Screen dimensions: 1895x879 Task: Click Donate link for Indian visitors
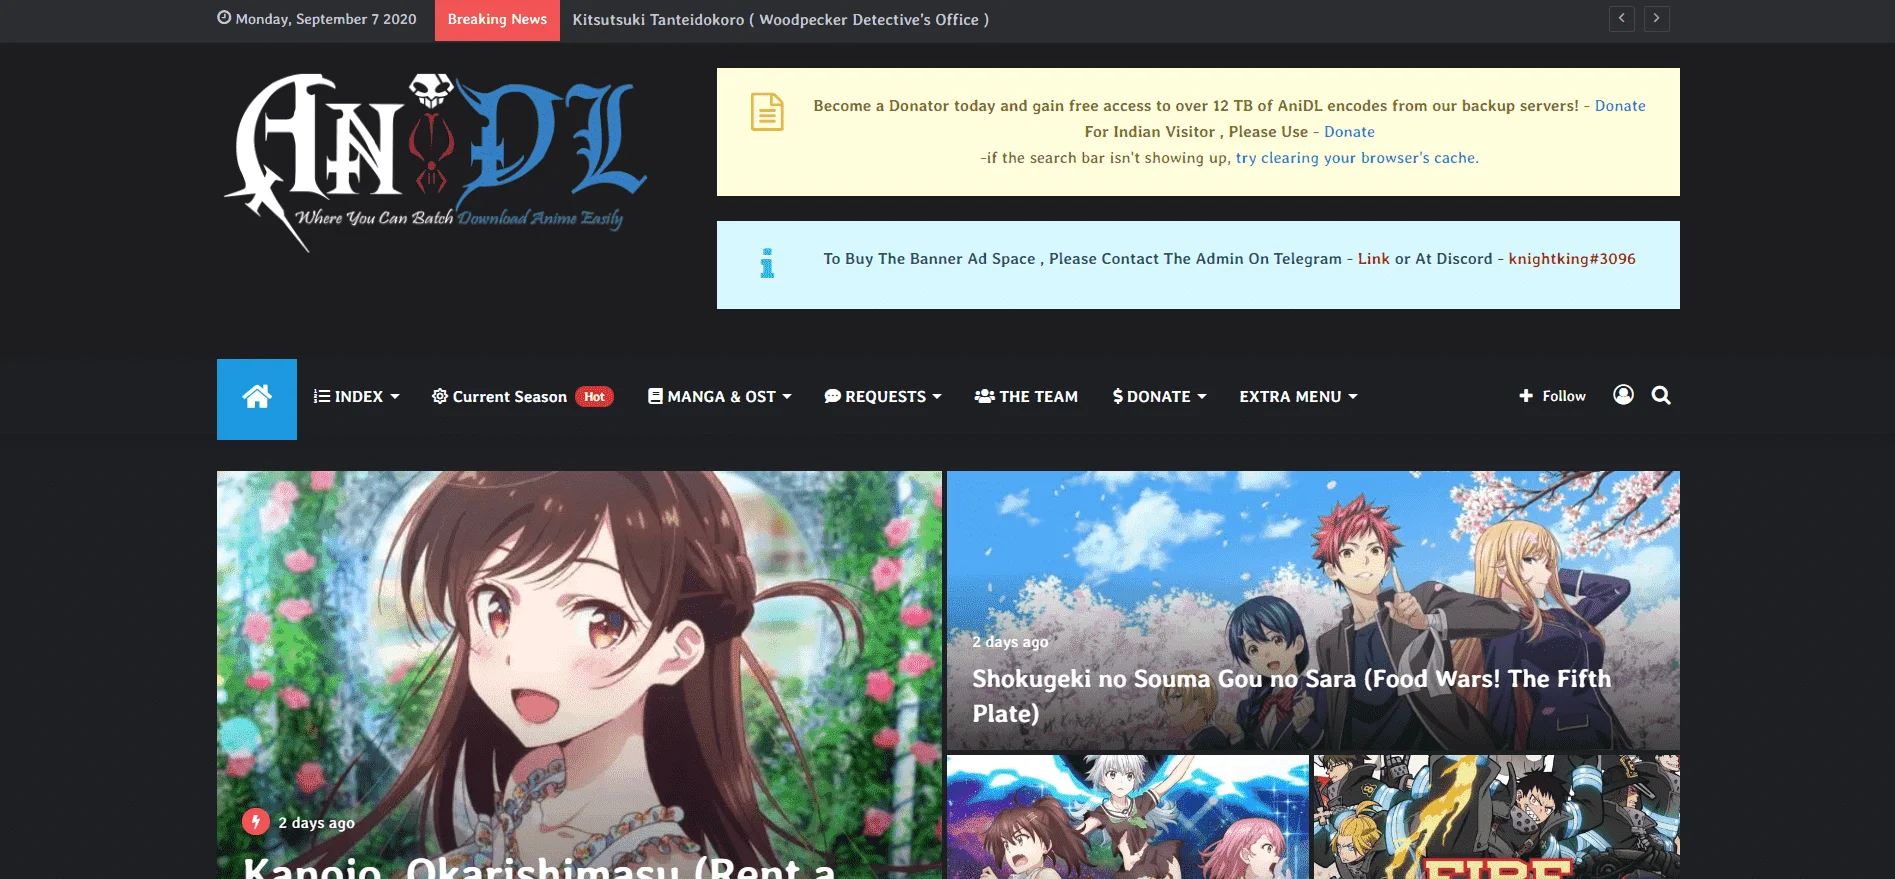tap(1349, 132)
